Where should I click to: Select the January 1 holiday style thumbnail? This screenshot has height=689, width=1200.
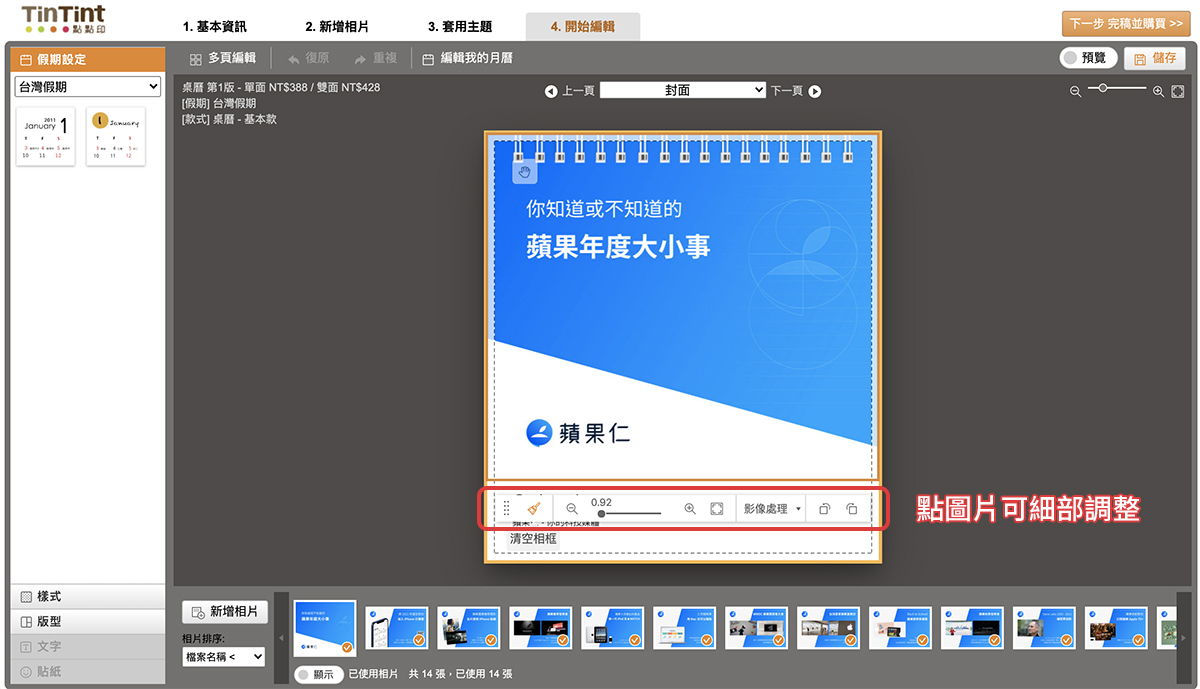(x=45, y=137)
